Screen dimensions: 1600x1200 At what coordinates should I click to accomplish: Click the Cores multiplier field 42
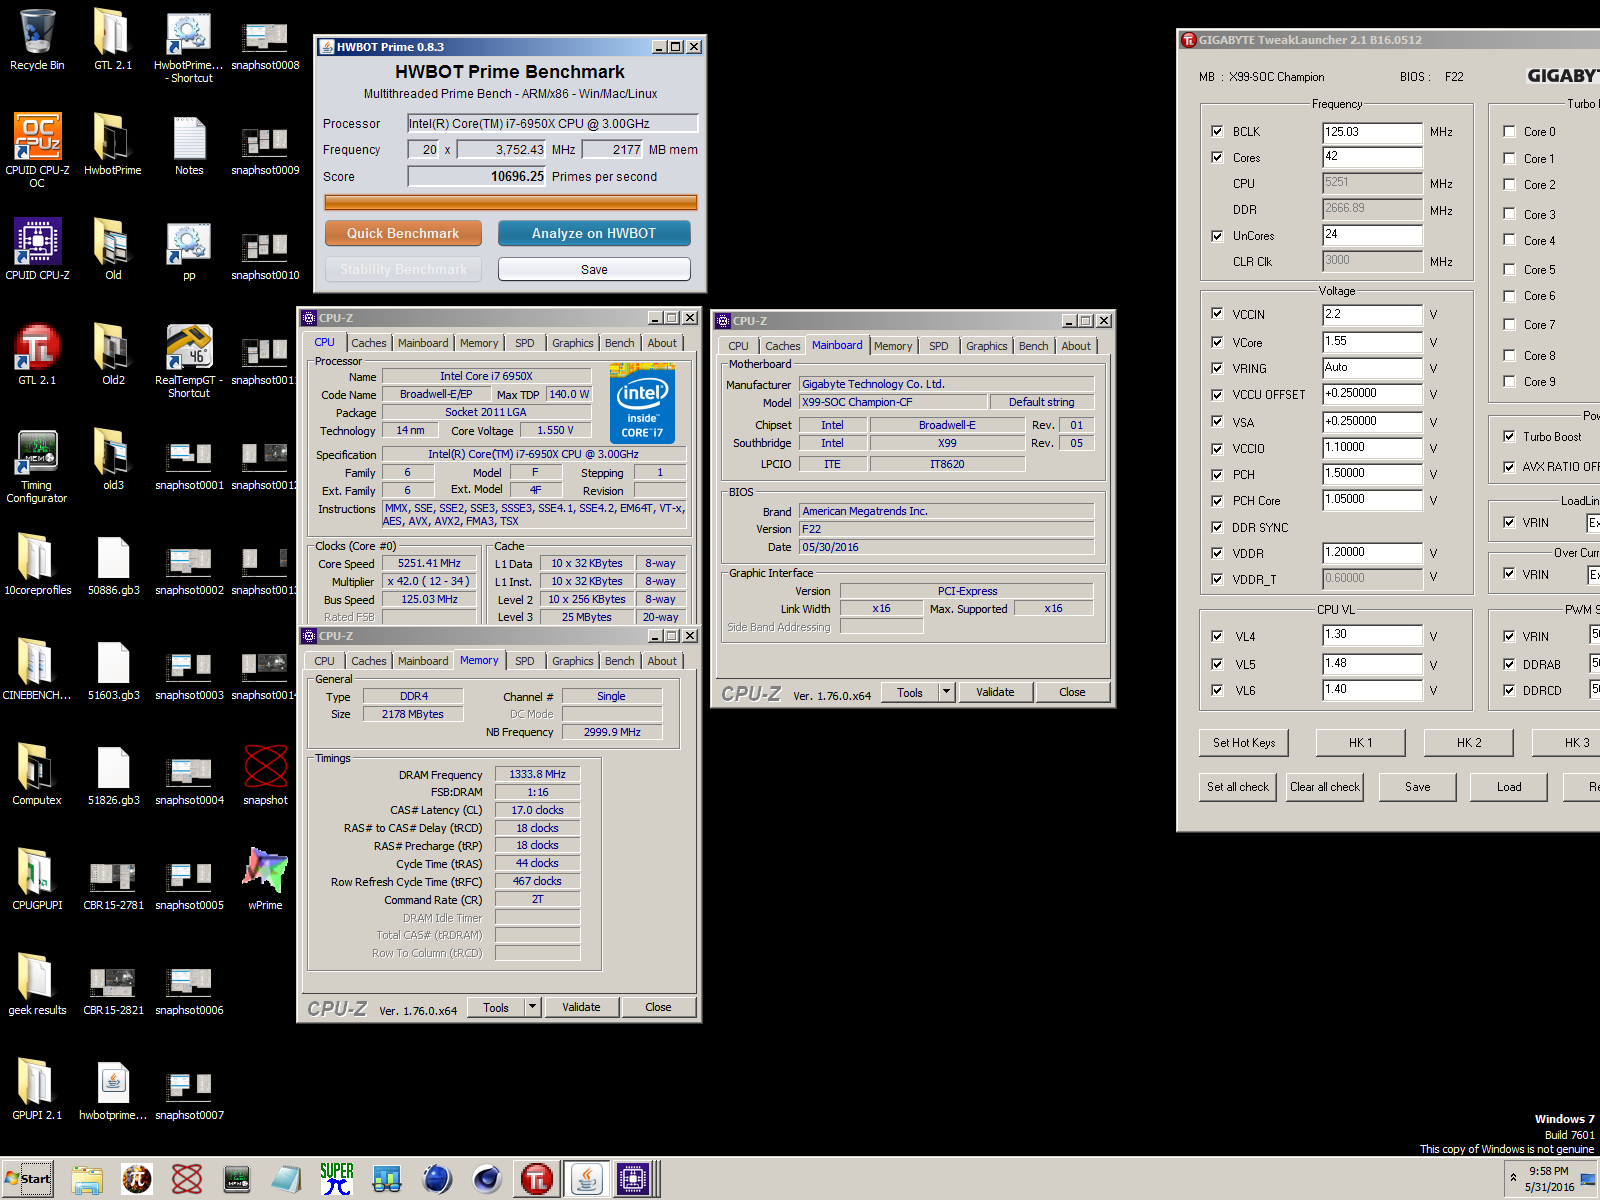click(x=1372, y=157)
